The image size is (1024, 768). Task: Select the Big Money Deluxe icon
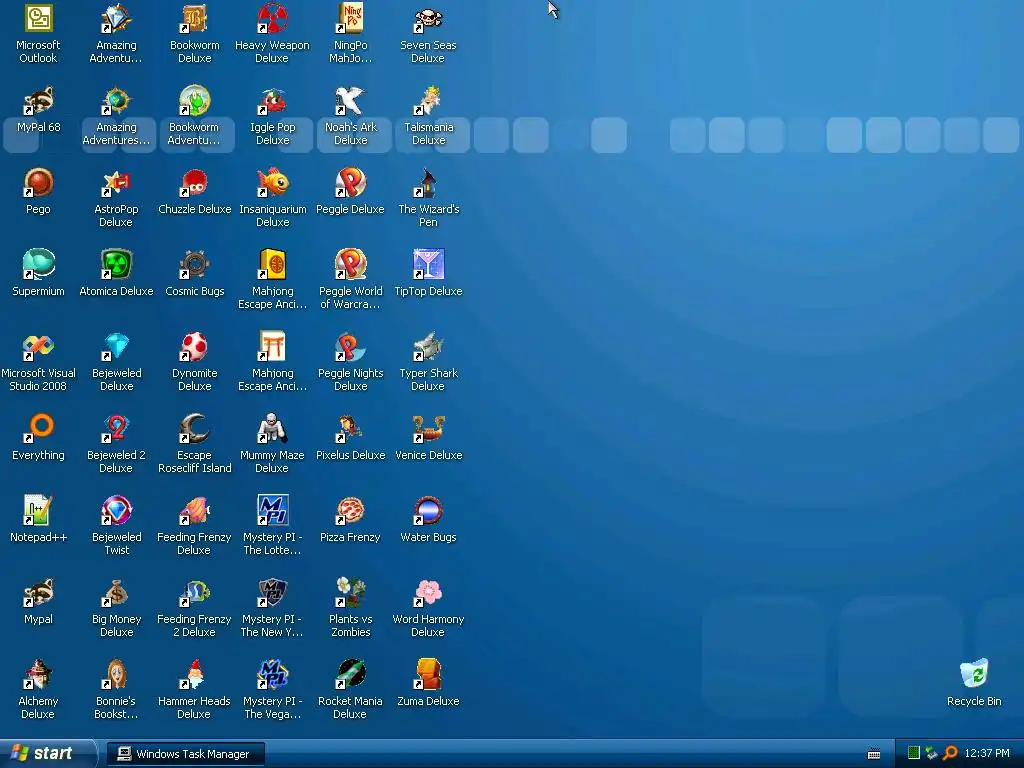click(116, 593)
